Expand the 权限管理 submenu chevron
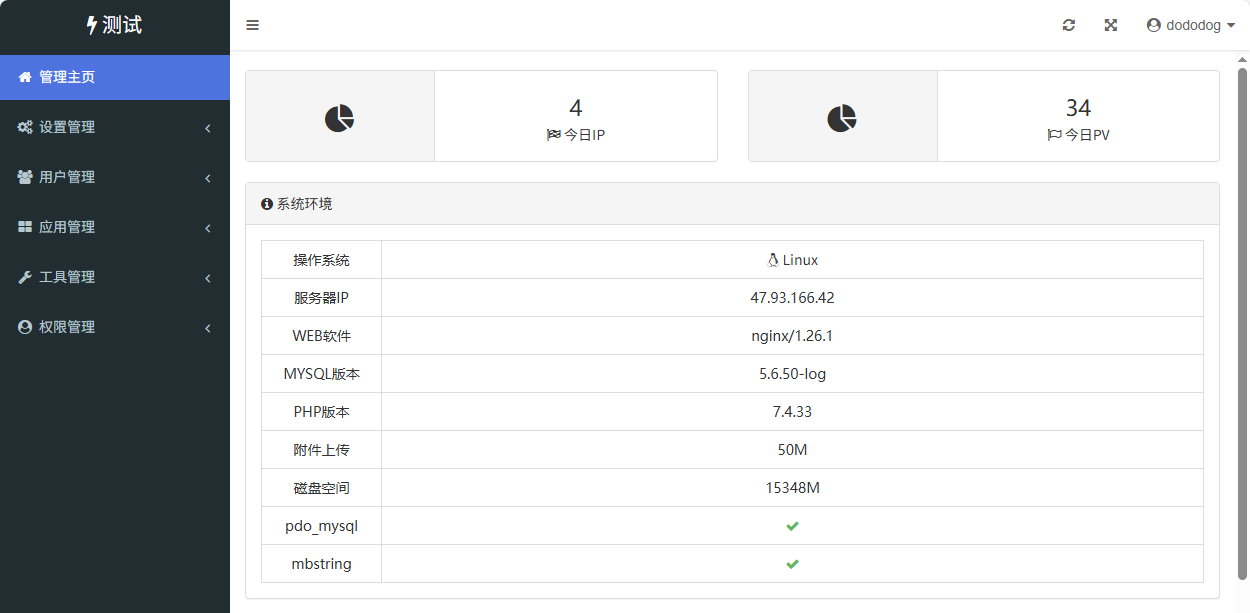Screen dimensions: 1250x613 [x=208, y=328]
